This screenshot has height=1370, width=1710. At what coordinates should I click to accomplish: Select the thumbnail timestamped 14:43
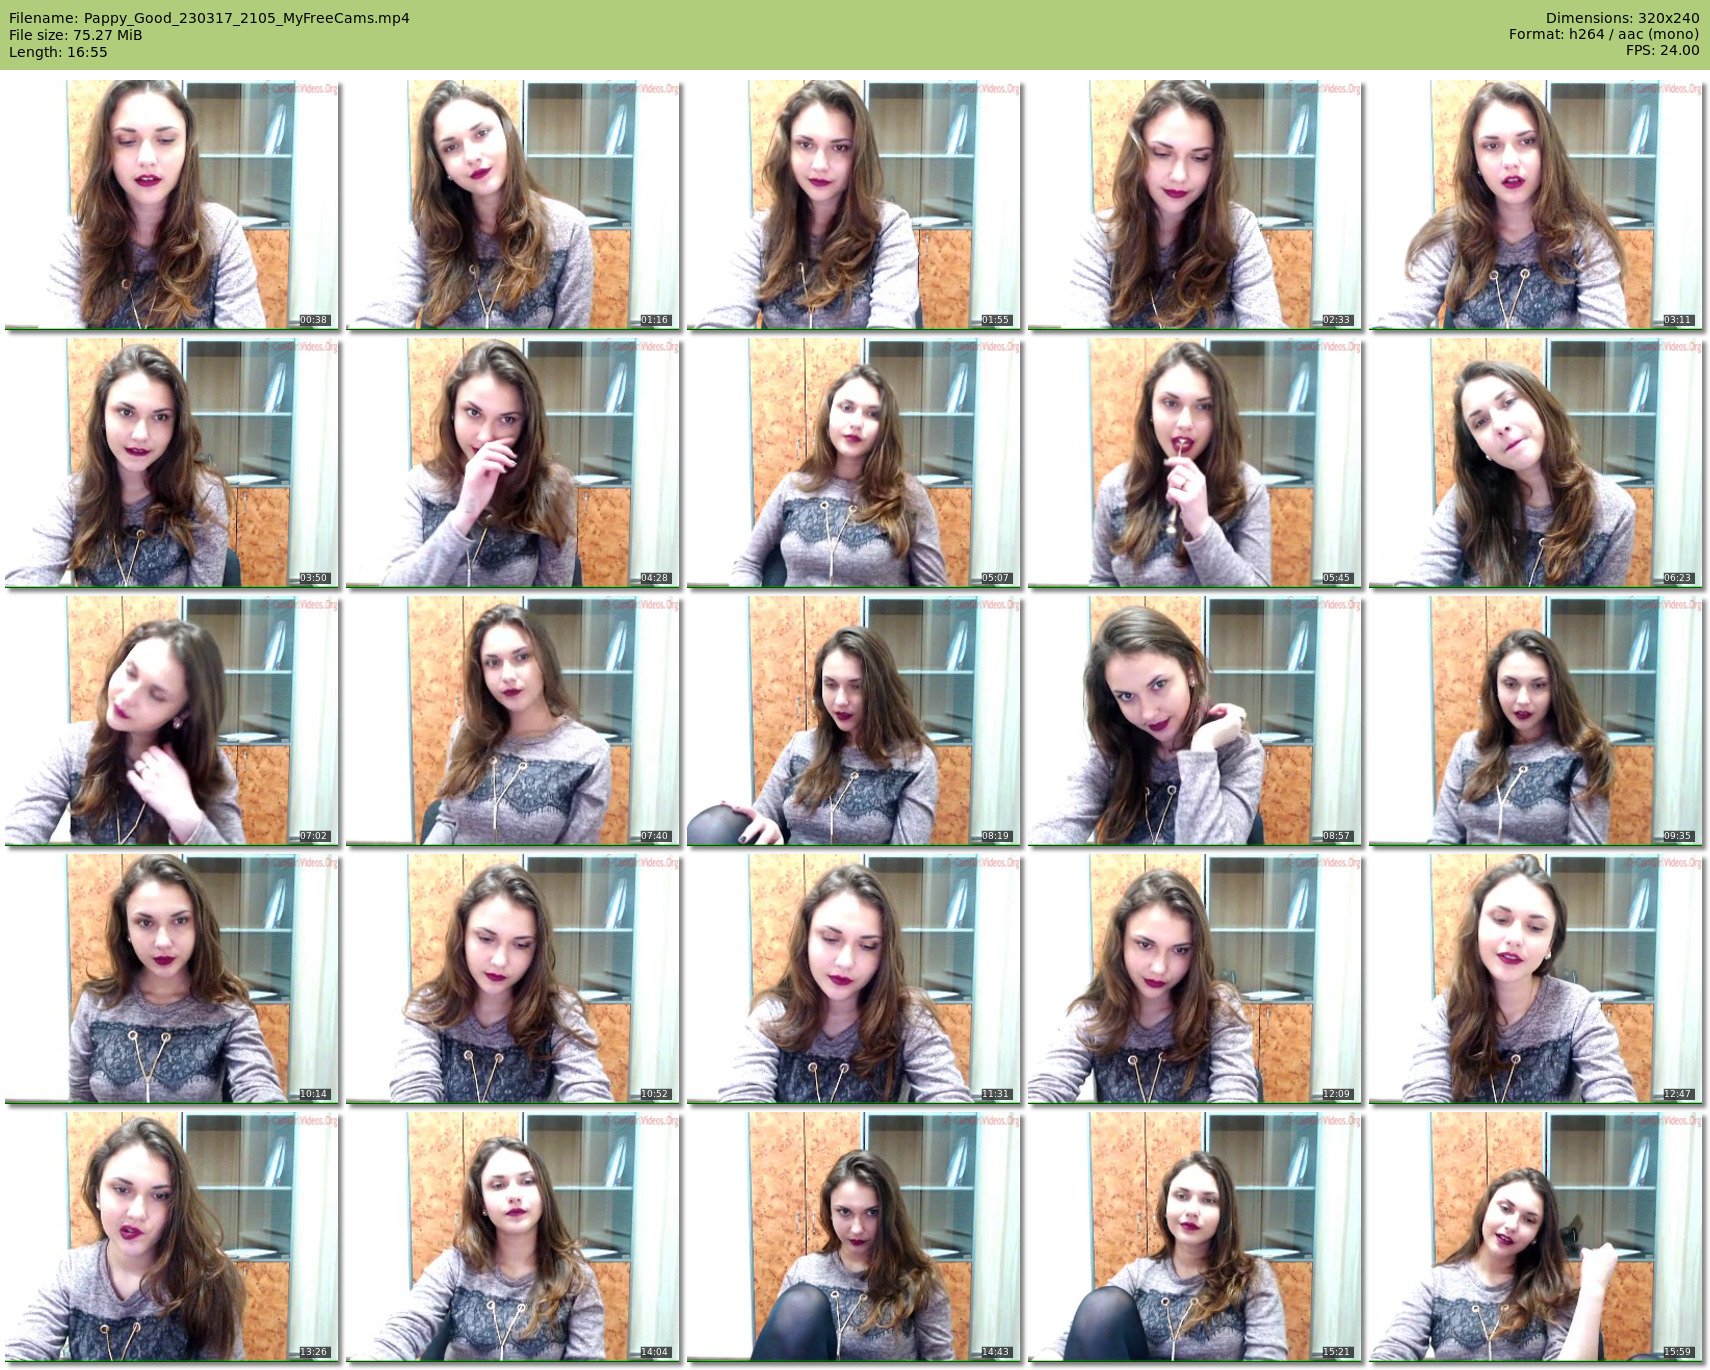point(854,1236)
